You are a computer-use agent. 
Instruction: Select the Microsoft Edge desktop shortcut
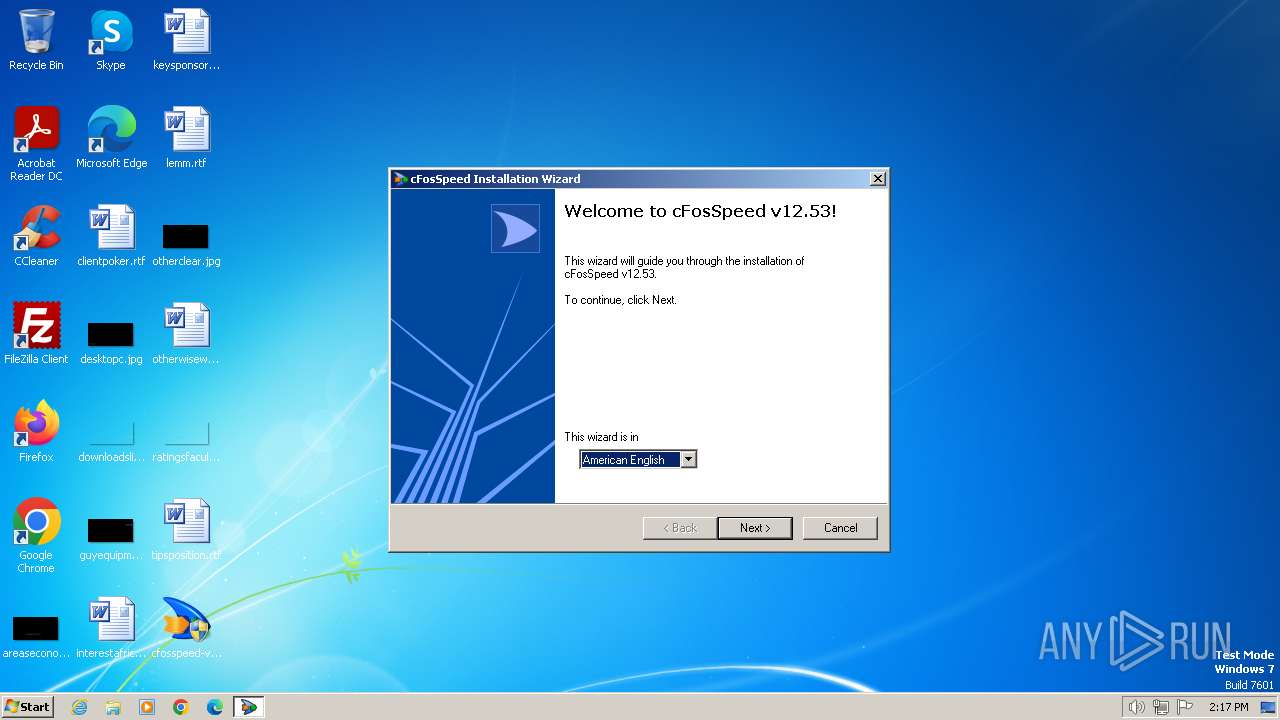(111, 139)
